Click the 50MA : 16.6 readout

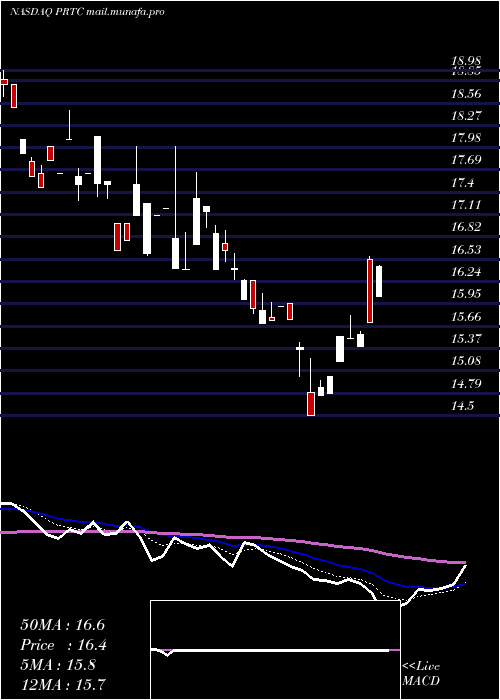(62, 625)
